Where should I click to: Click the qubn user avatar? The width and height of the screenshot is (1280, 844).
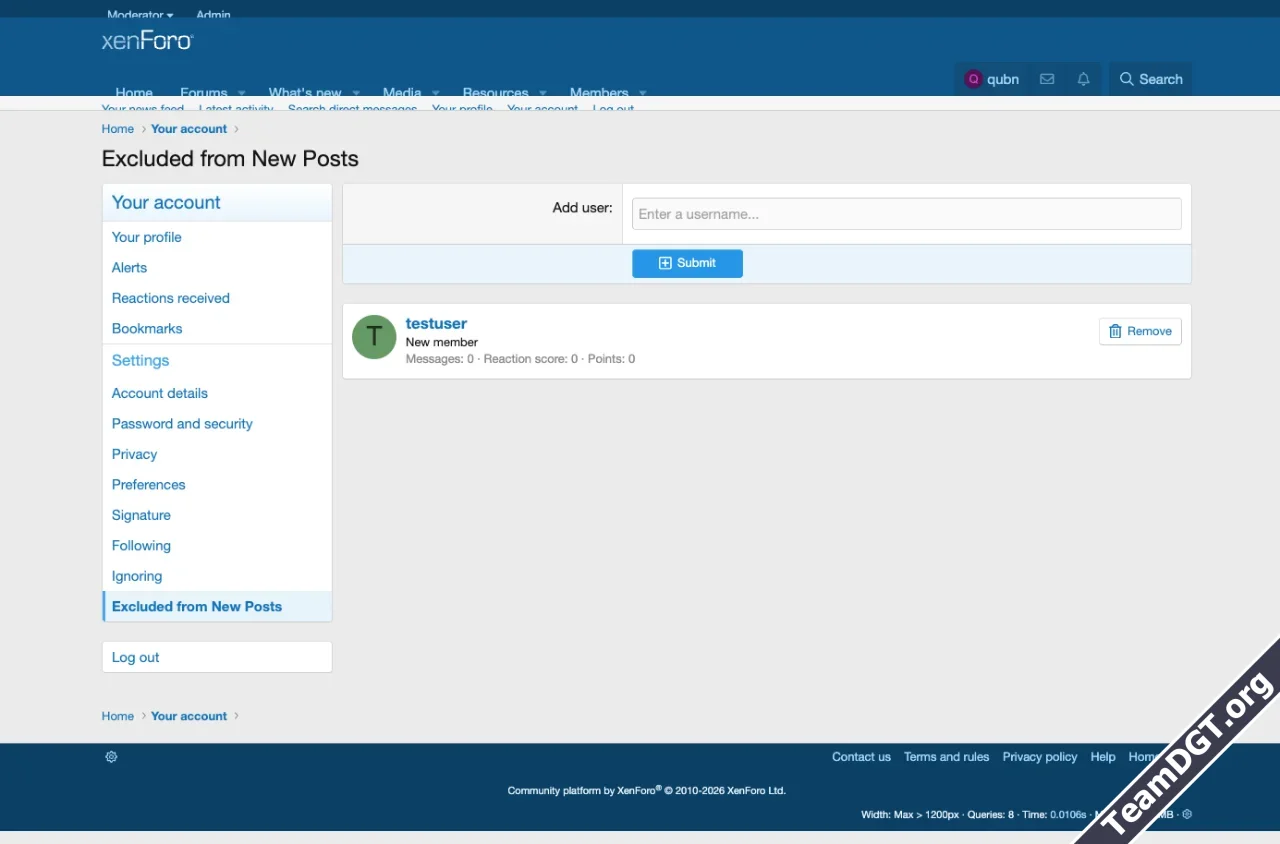[x=973, y=79]
